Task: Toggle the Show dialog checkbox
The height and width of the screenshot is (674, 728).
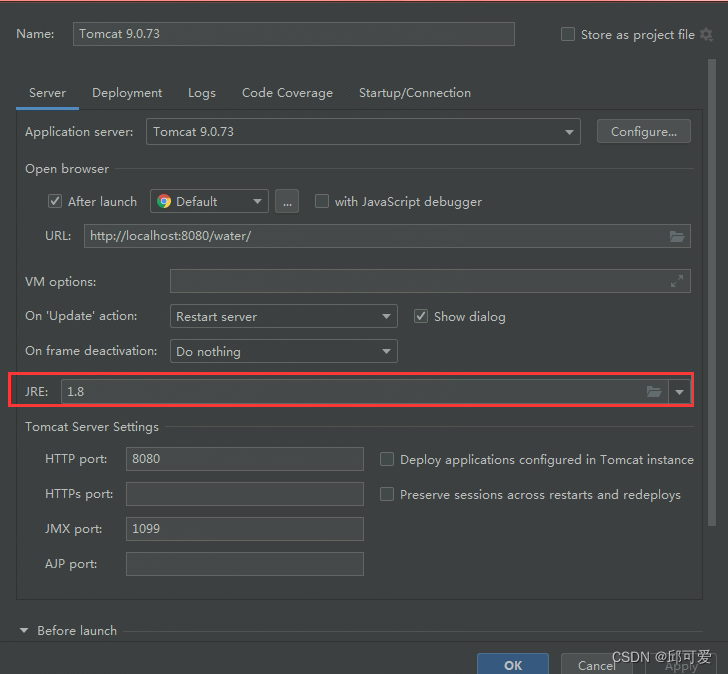Action: (x=421, y=316)
